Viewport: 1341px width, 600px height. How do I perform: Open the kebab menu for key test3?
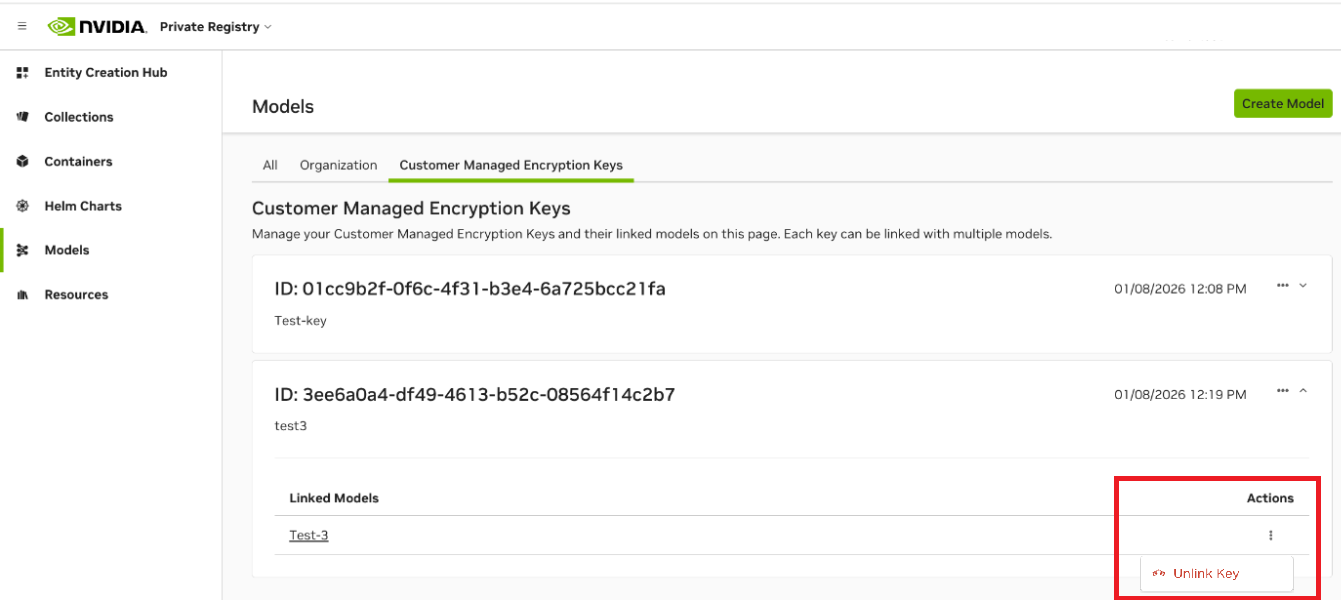click(1282, 392)
